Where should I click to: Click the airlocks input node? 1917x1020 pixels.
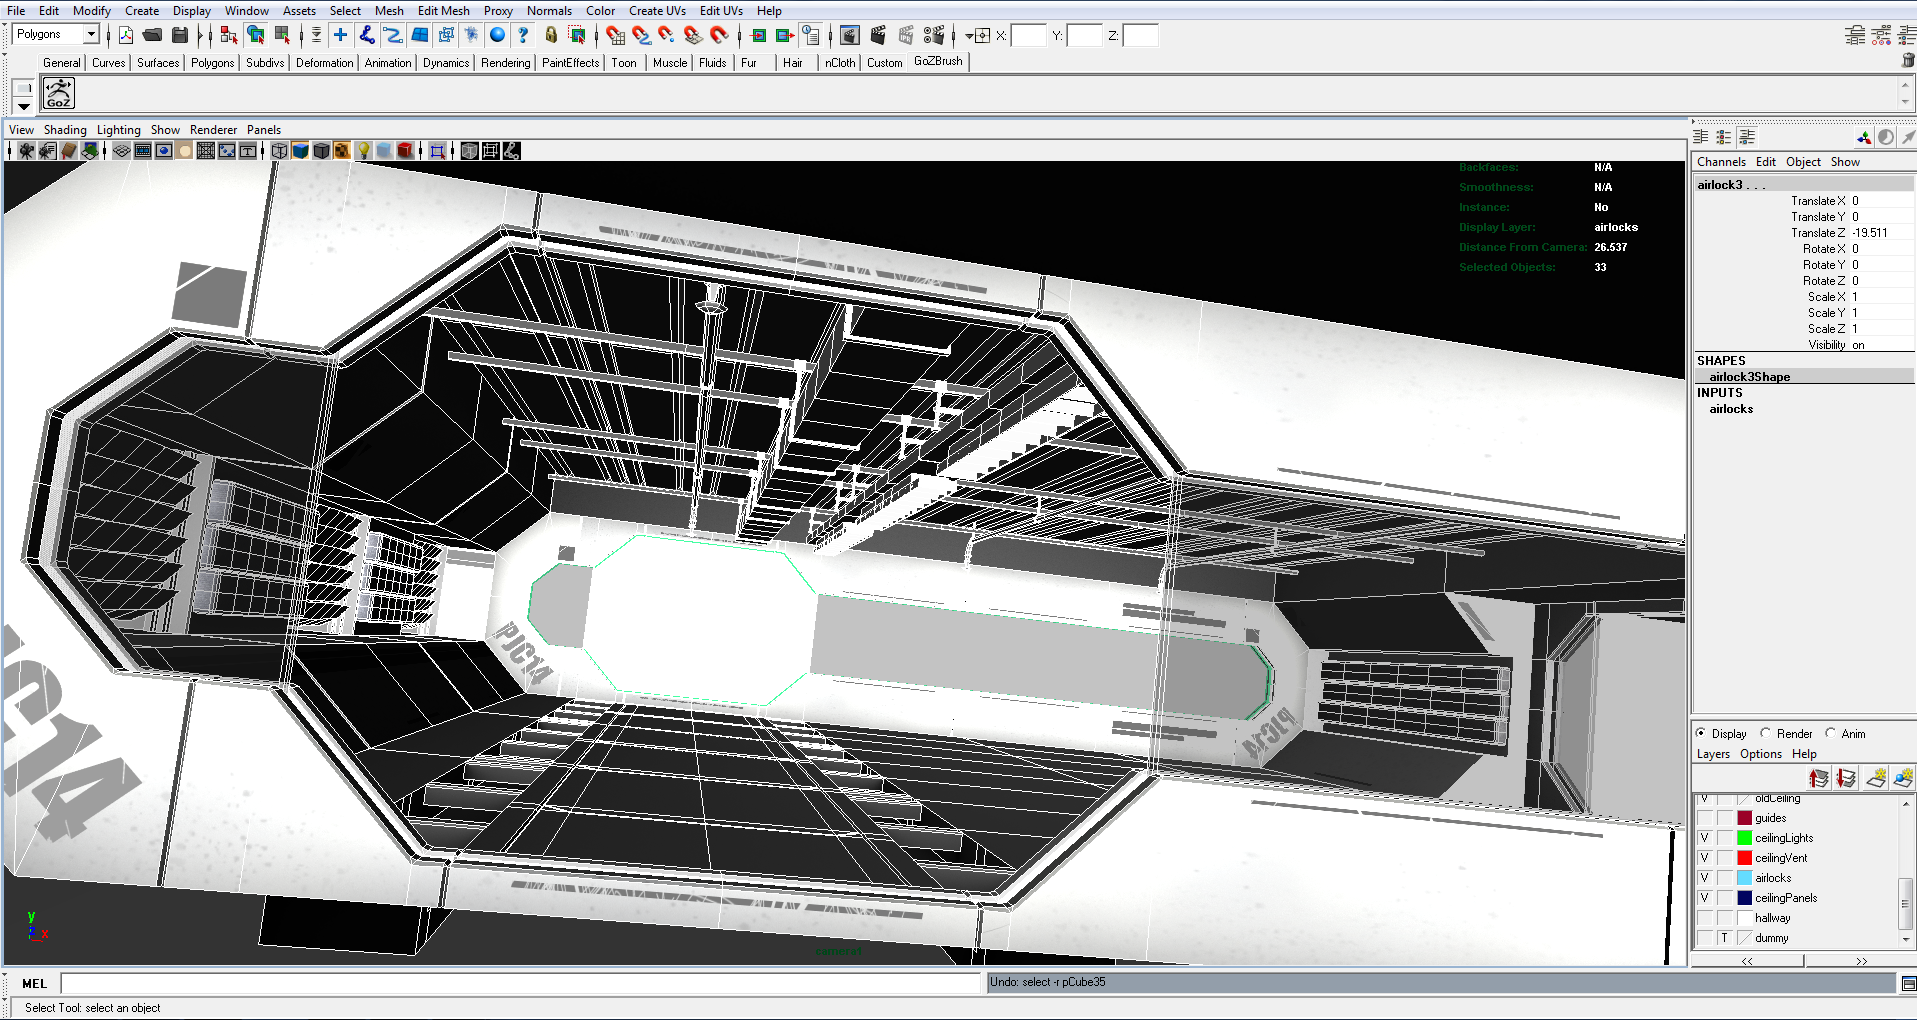click(1731, 409)
